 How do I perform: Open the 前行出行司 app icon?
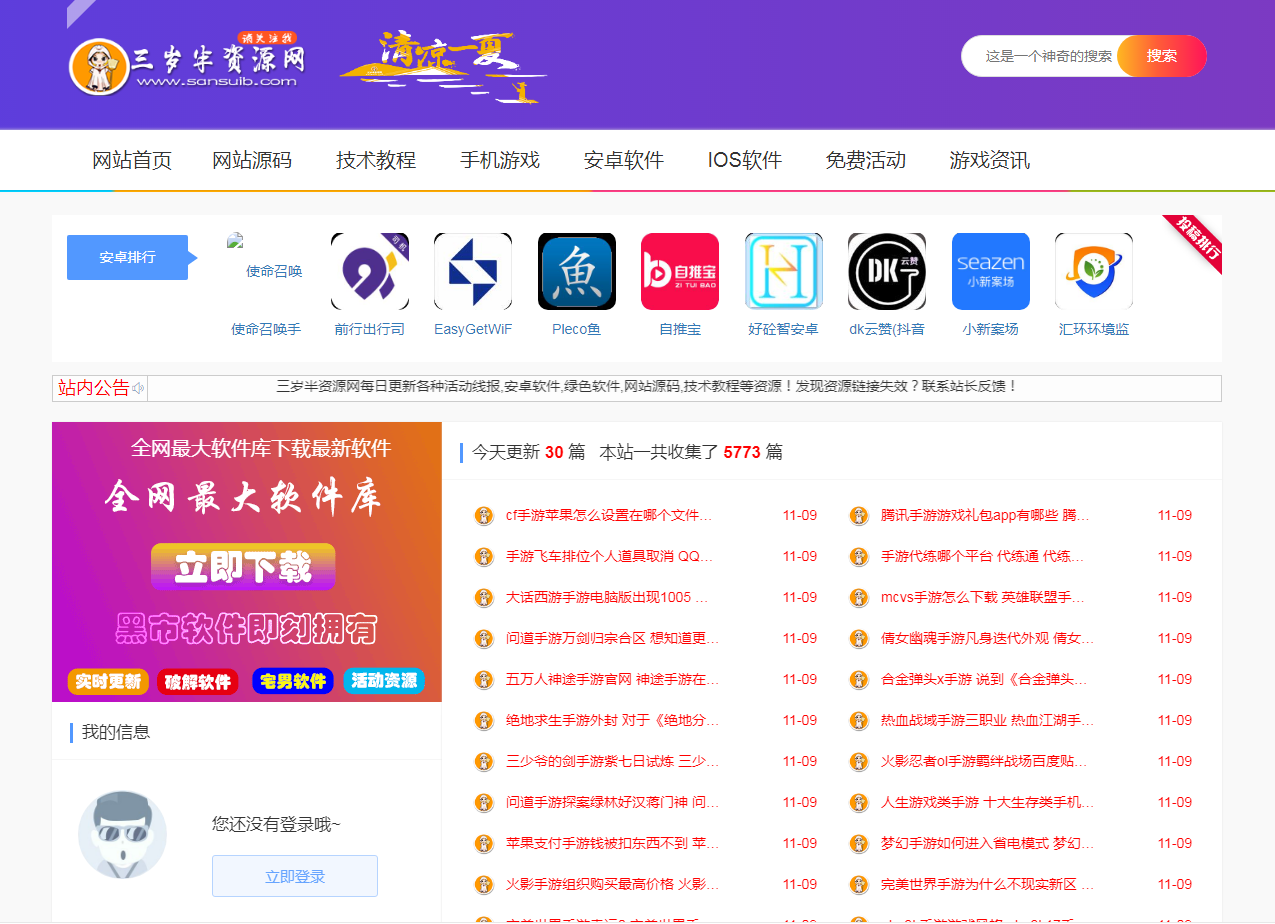(370, 271)
